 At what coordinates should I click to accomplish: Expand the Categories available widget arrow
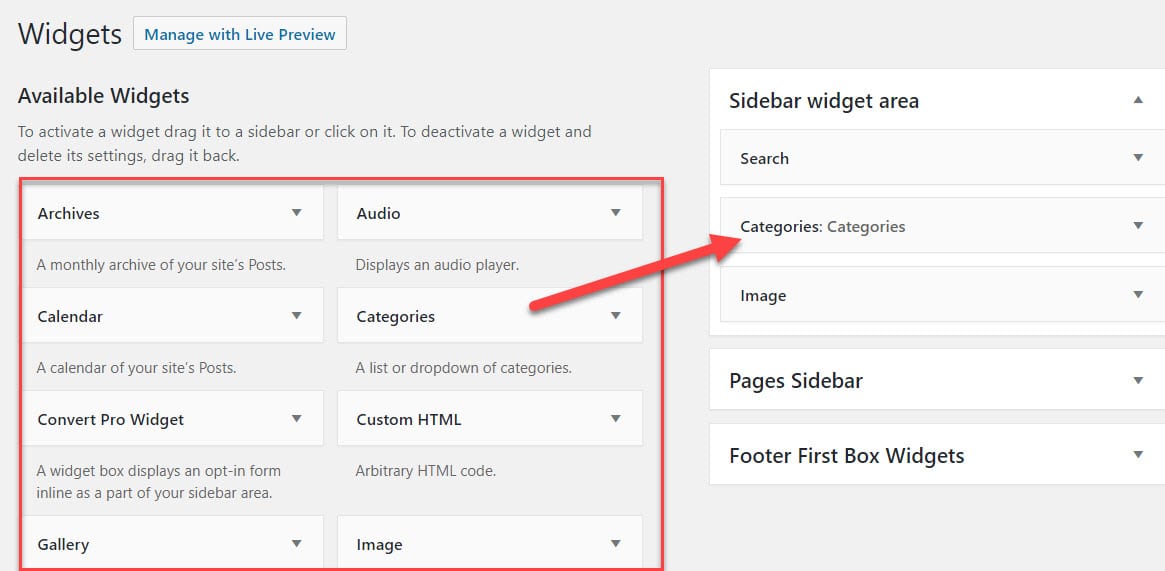pos(615,316)
